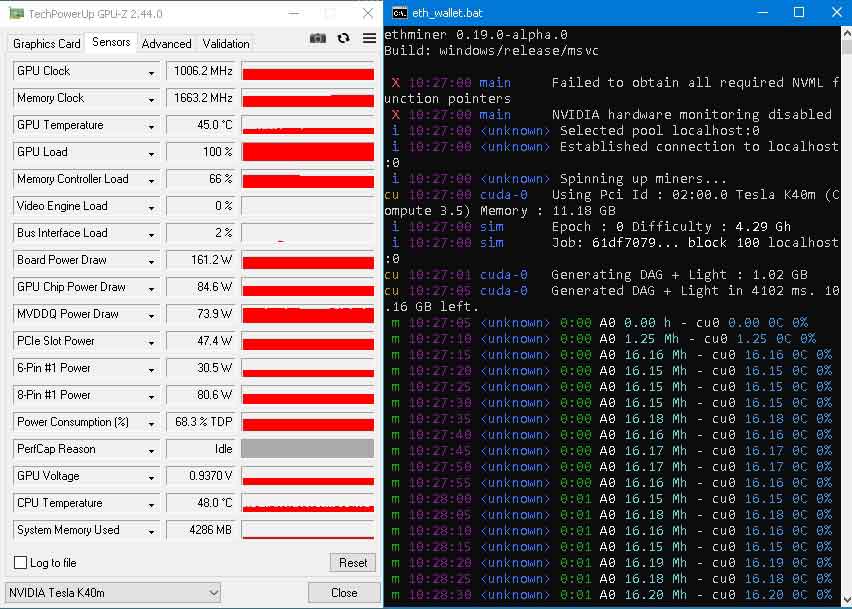
Task: Open the GPU-Z hamburger menu
Action: [x=369, y=38]
